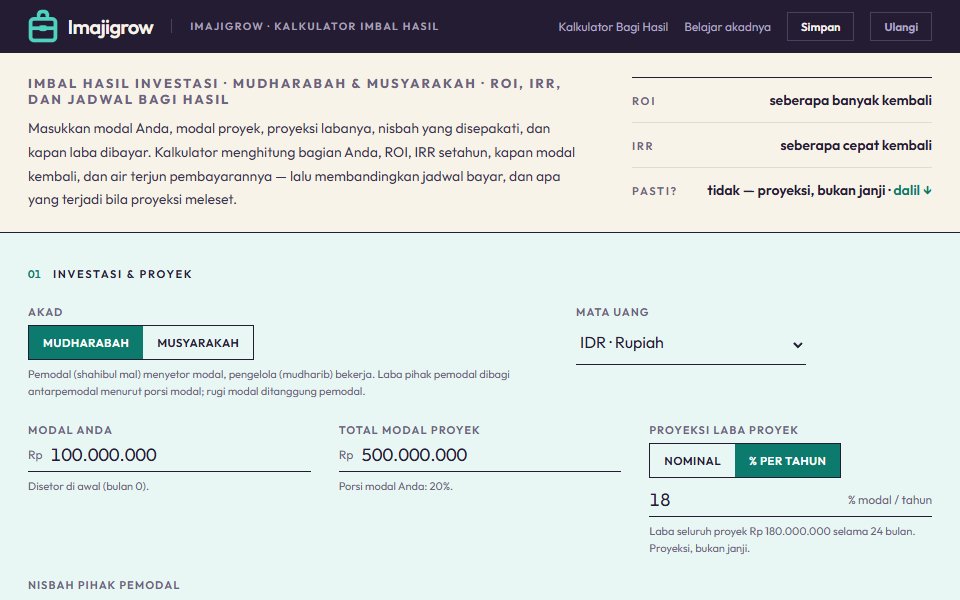This screenshot has width=960, height=600.
Task: Click the text 'seberapa banyak kembali'
Action: [850, 100]
